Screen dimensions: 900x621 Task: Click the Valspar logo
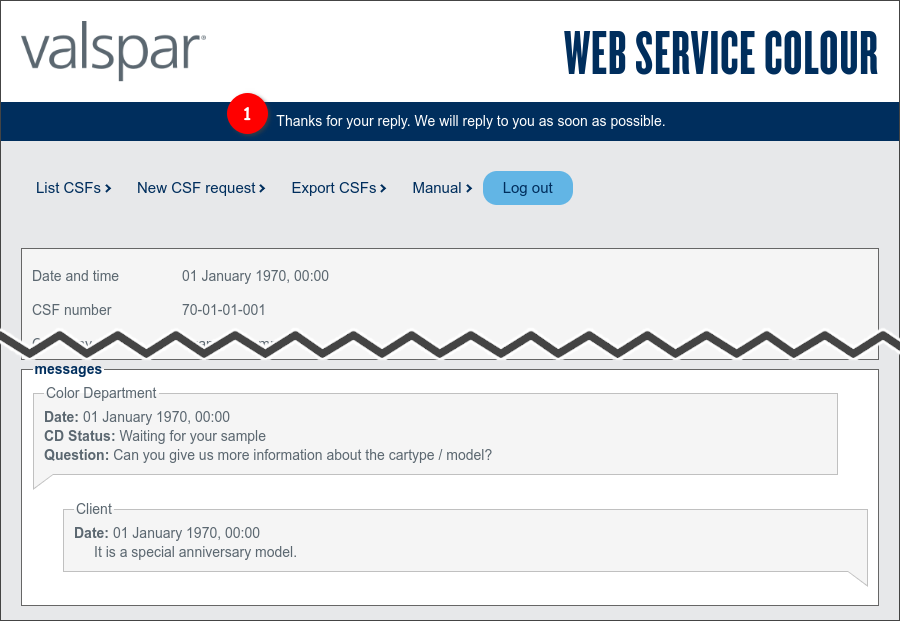click(x=113, y=52)
